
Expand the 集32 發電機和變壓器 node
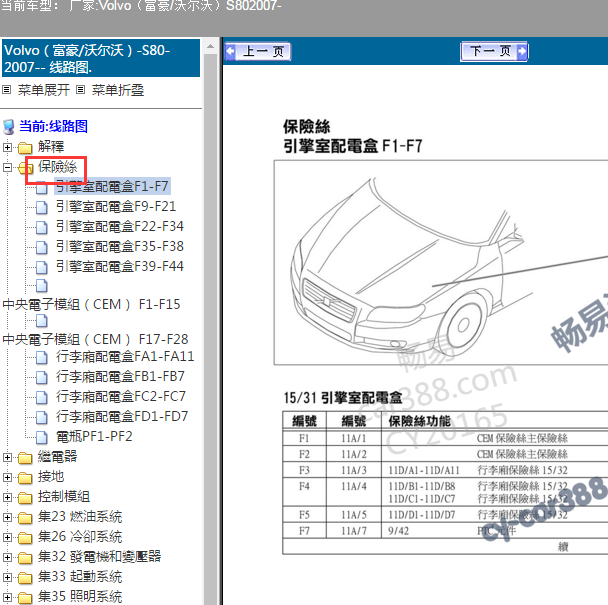coord(7,557)
